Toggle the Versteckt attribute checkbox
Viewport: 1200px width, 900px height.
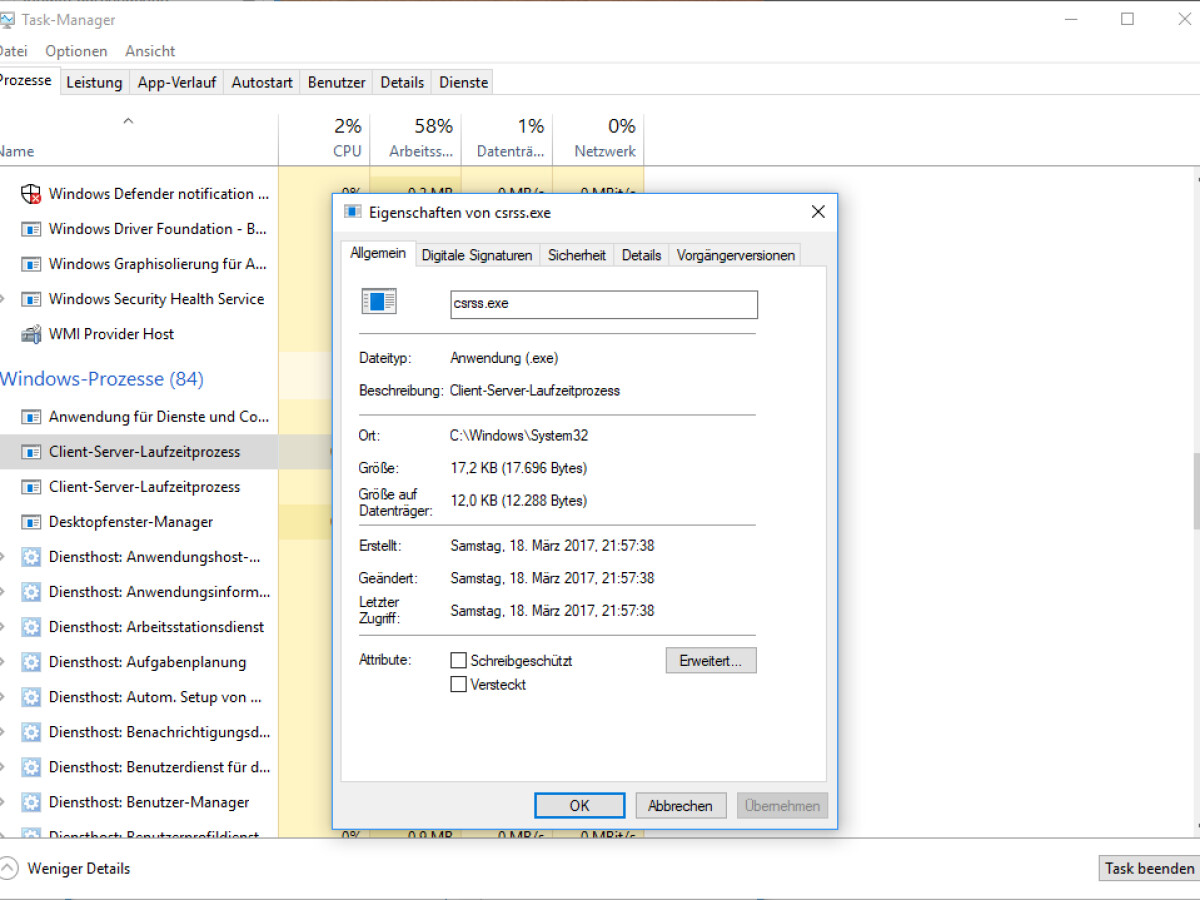click(459, 685)
